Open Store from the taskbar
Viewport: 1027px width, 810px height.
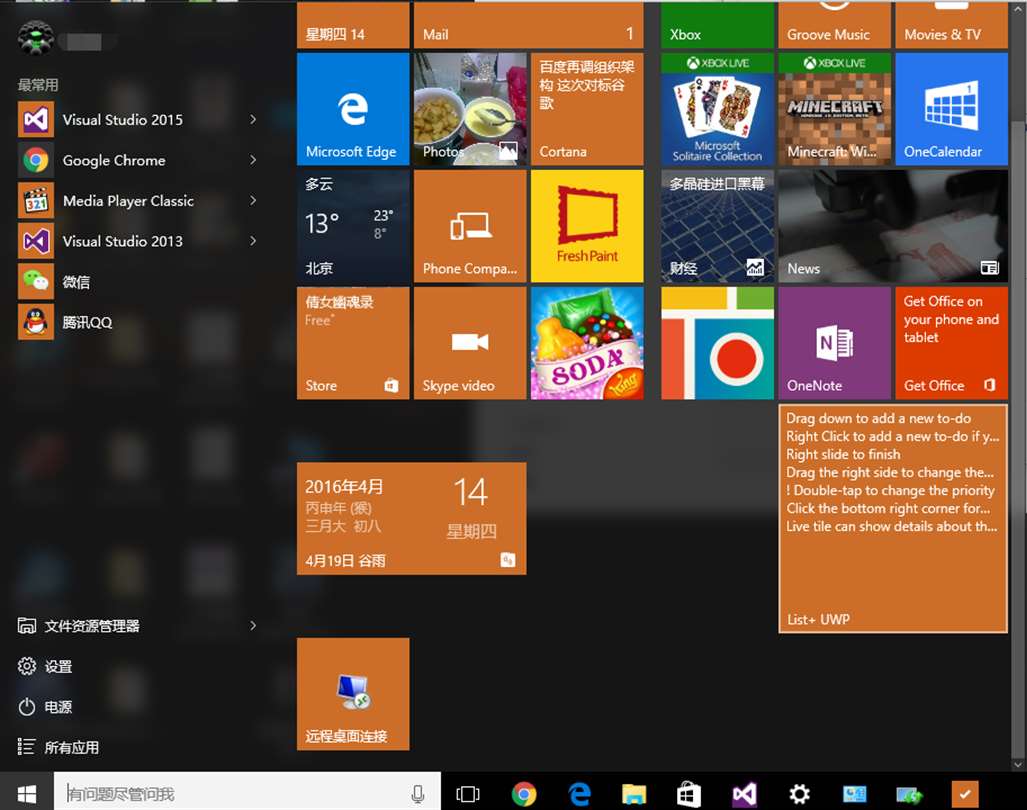(689, 794)
